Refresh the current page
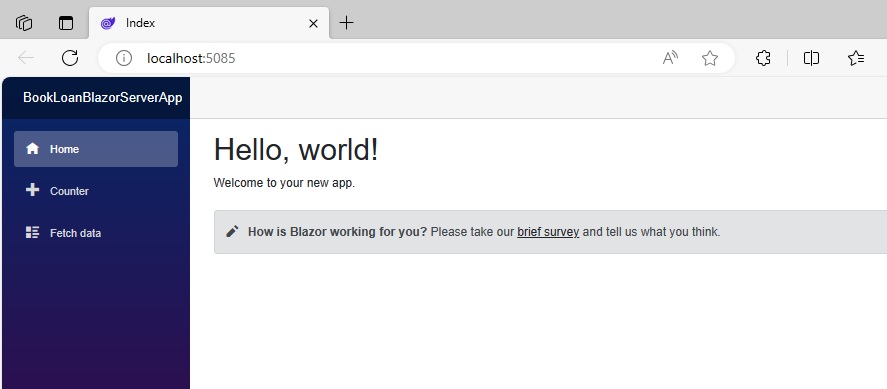Image resolution: width=887 pixels, height=389 pixels. tap(70, 58)
